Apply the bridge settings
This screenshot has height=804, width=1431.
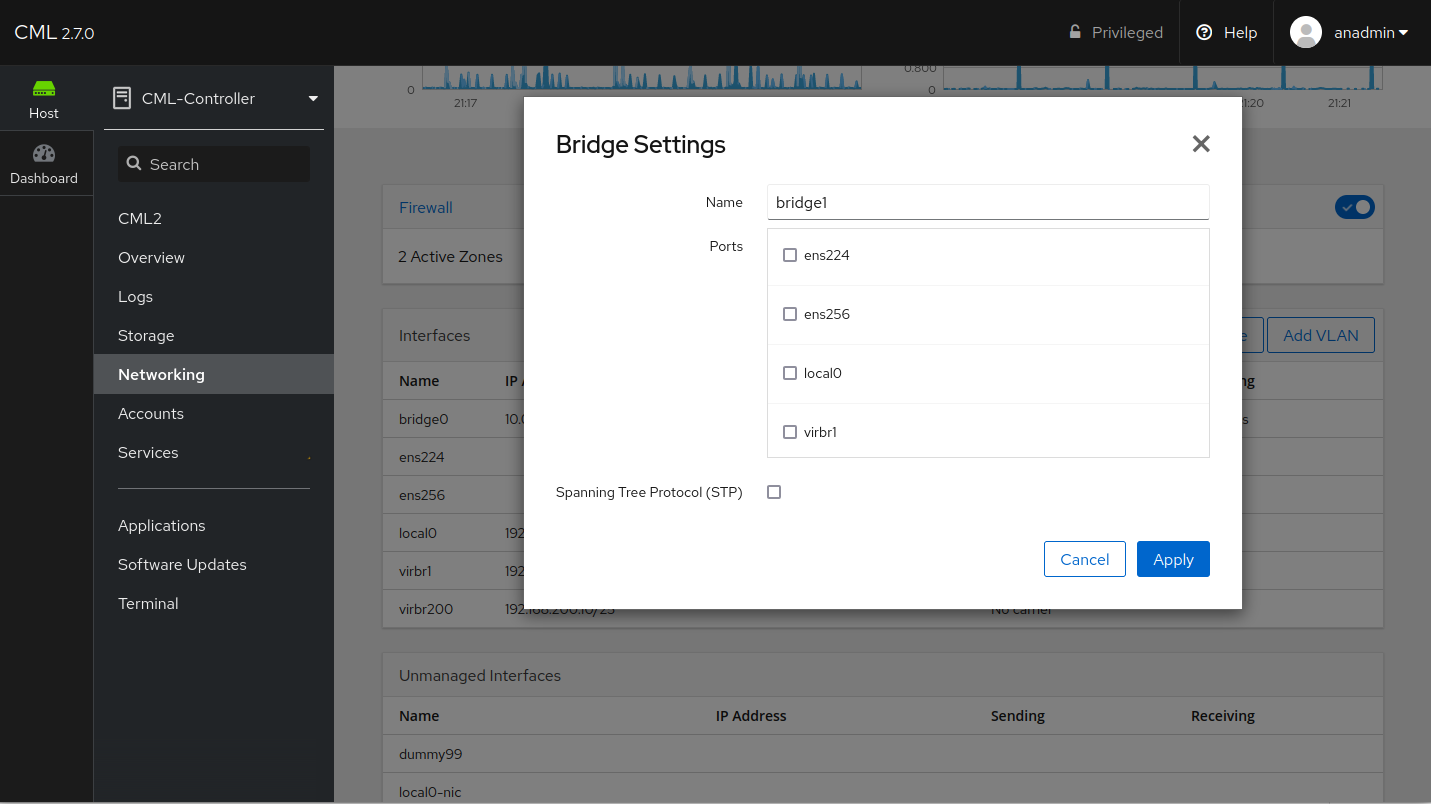pos(1173,559)
